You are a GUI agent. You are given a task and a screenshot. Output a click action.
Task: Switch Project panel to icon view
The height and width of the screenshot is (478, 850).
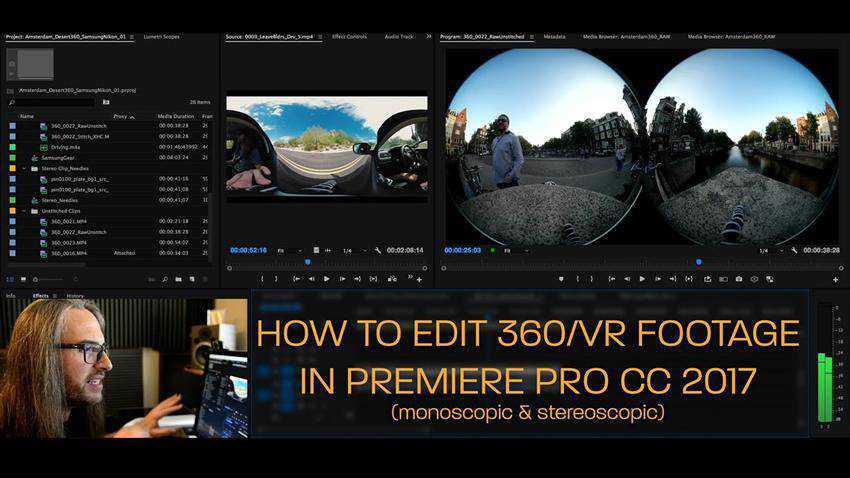click(x=22, y=279)
